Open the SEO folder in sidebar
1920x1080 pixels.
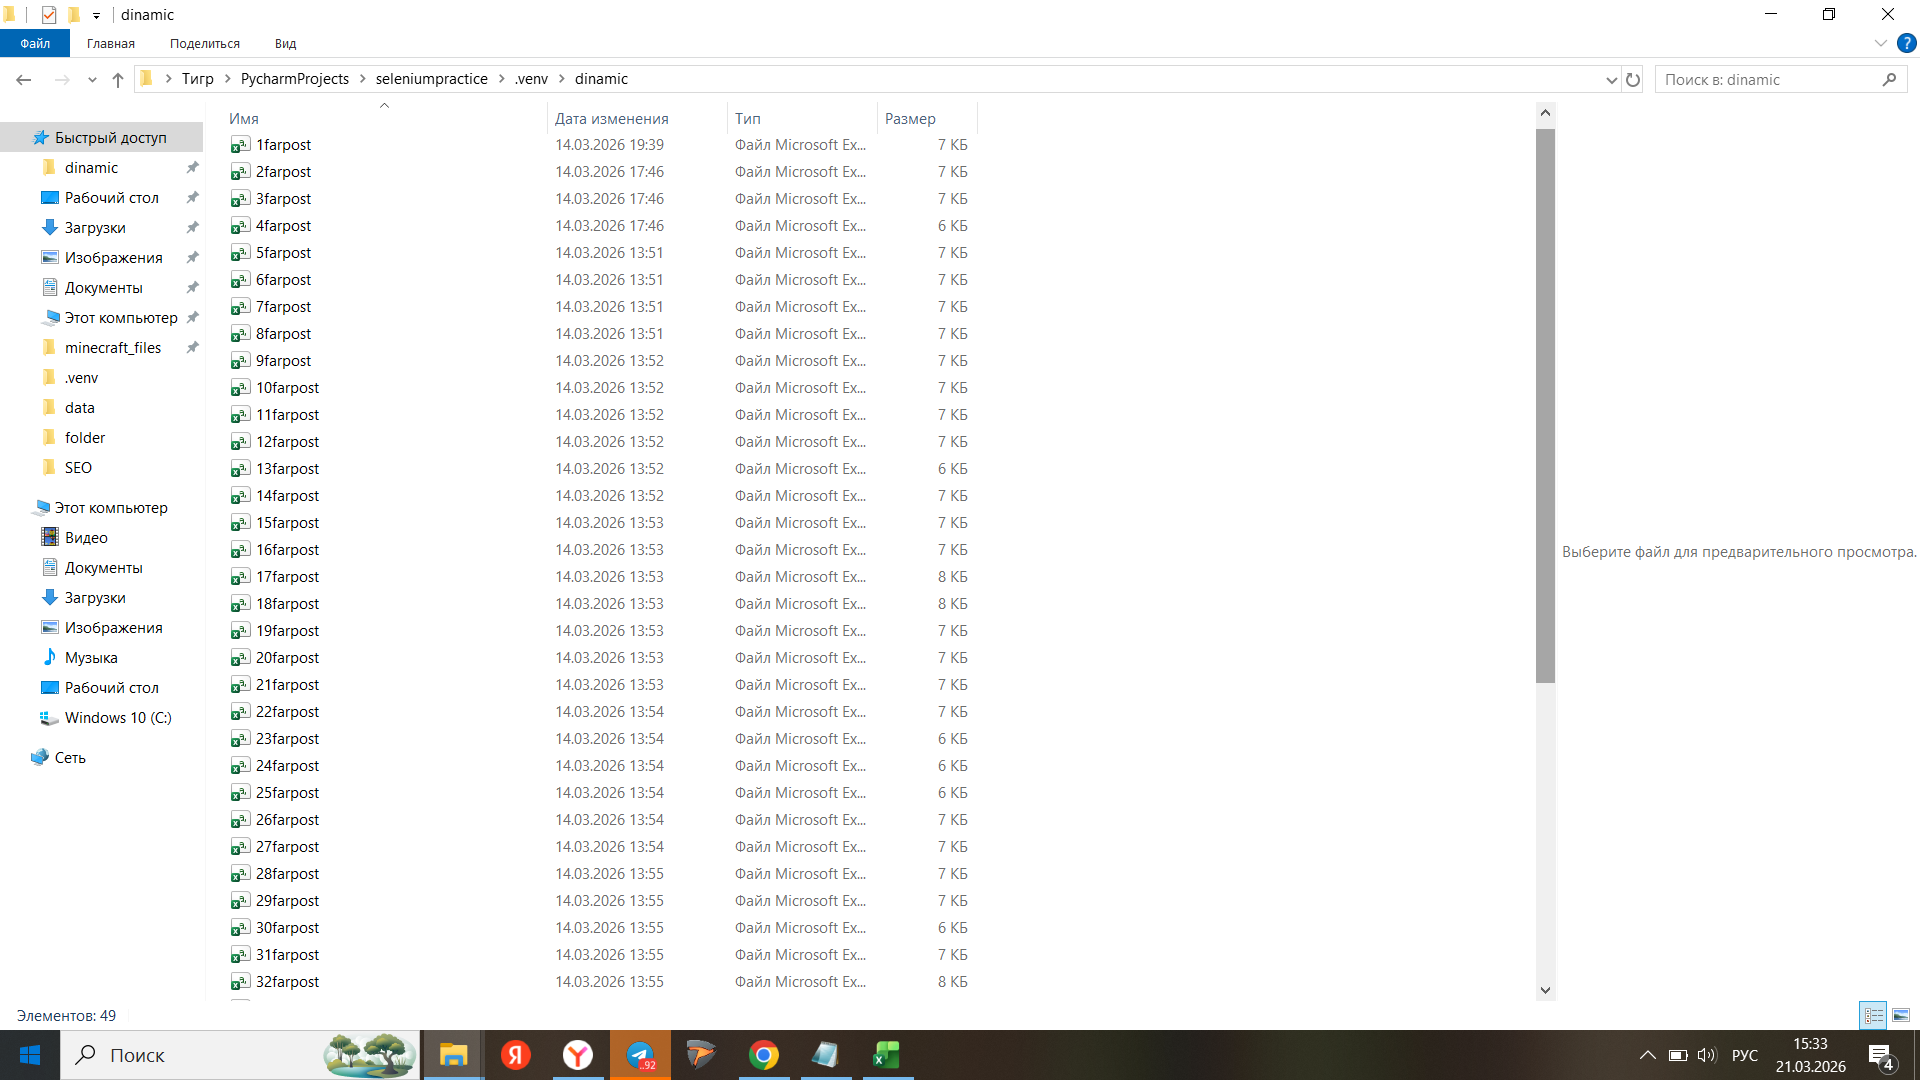(x=78, y=468)
